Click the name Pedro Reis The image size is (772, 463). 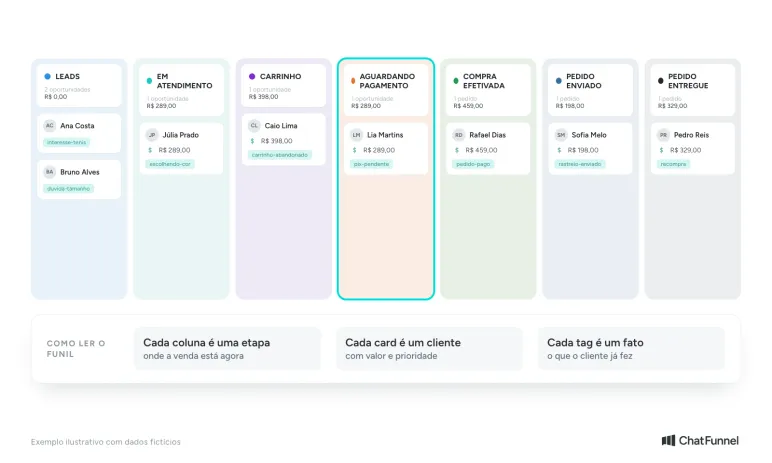point(691,135)
